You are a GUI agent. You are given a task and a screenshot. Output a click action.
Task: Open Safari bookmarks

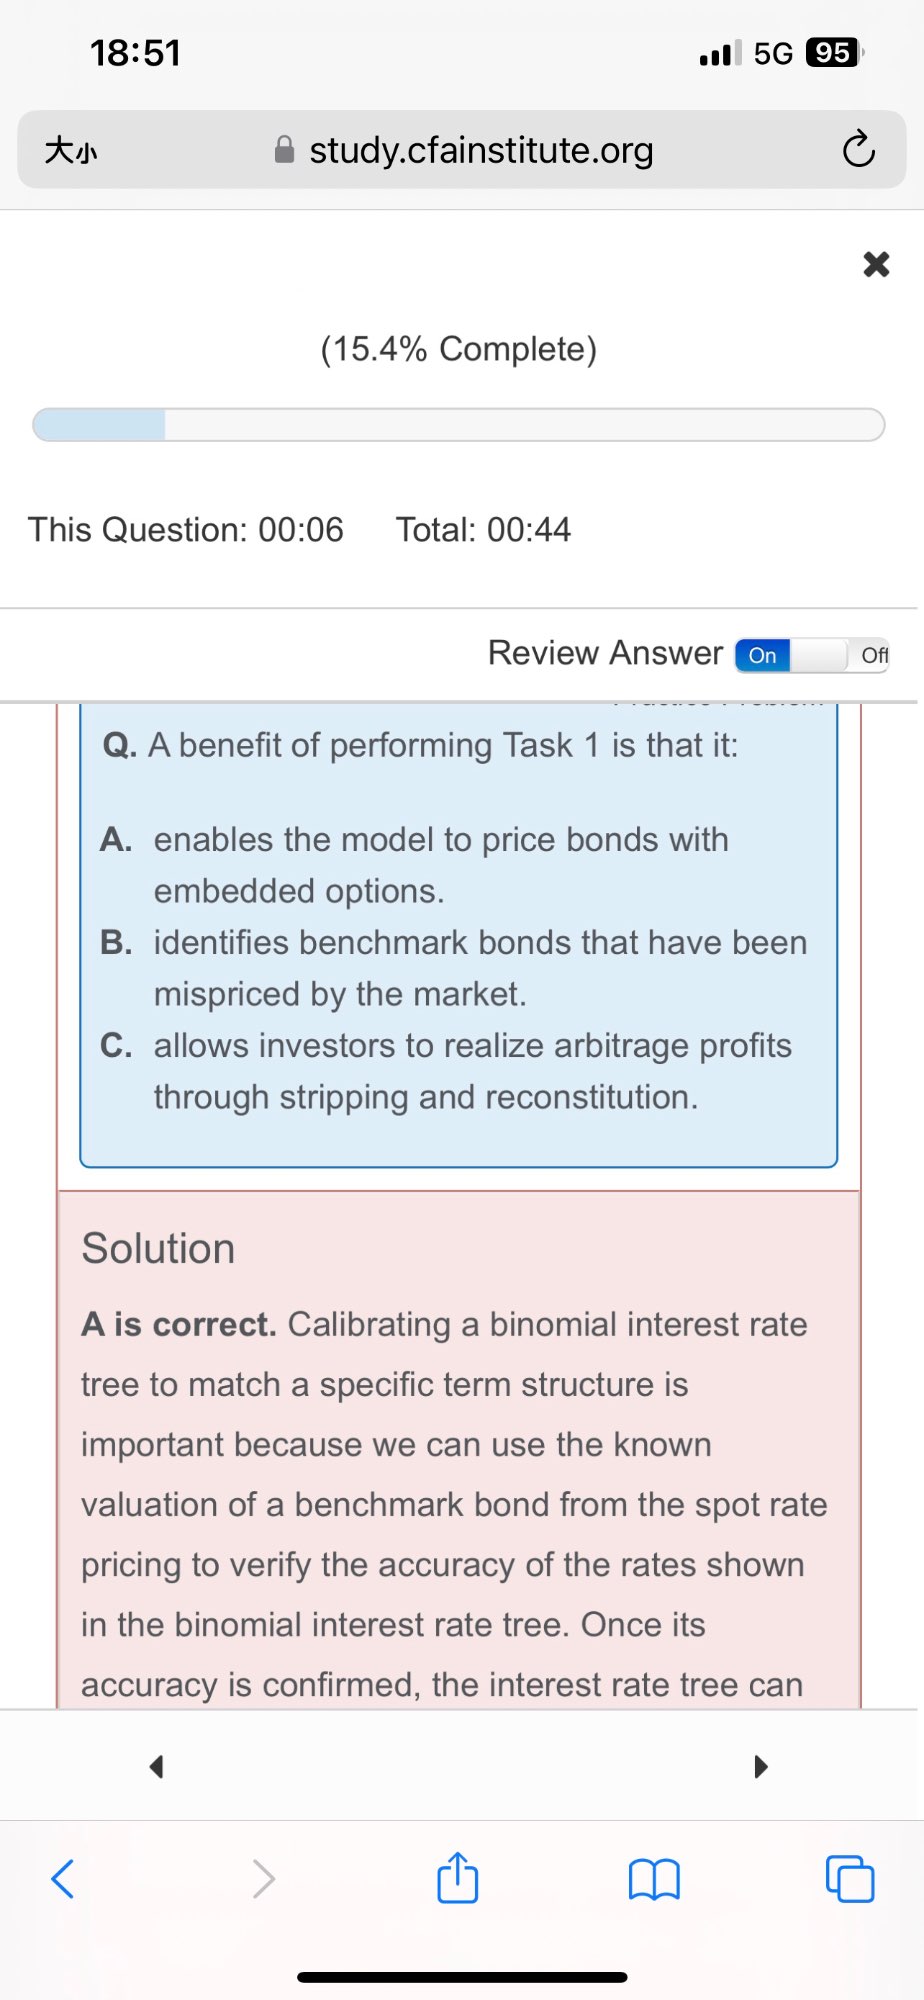tap(654, 1879)
